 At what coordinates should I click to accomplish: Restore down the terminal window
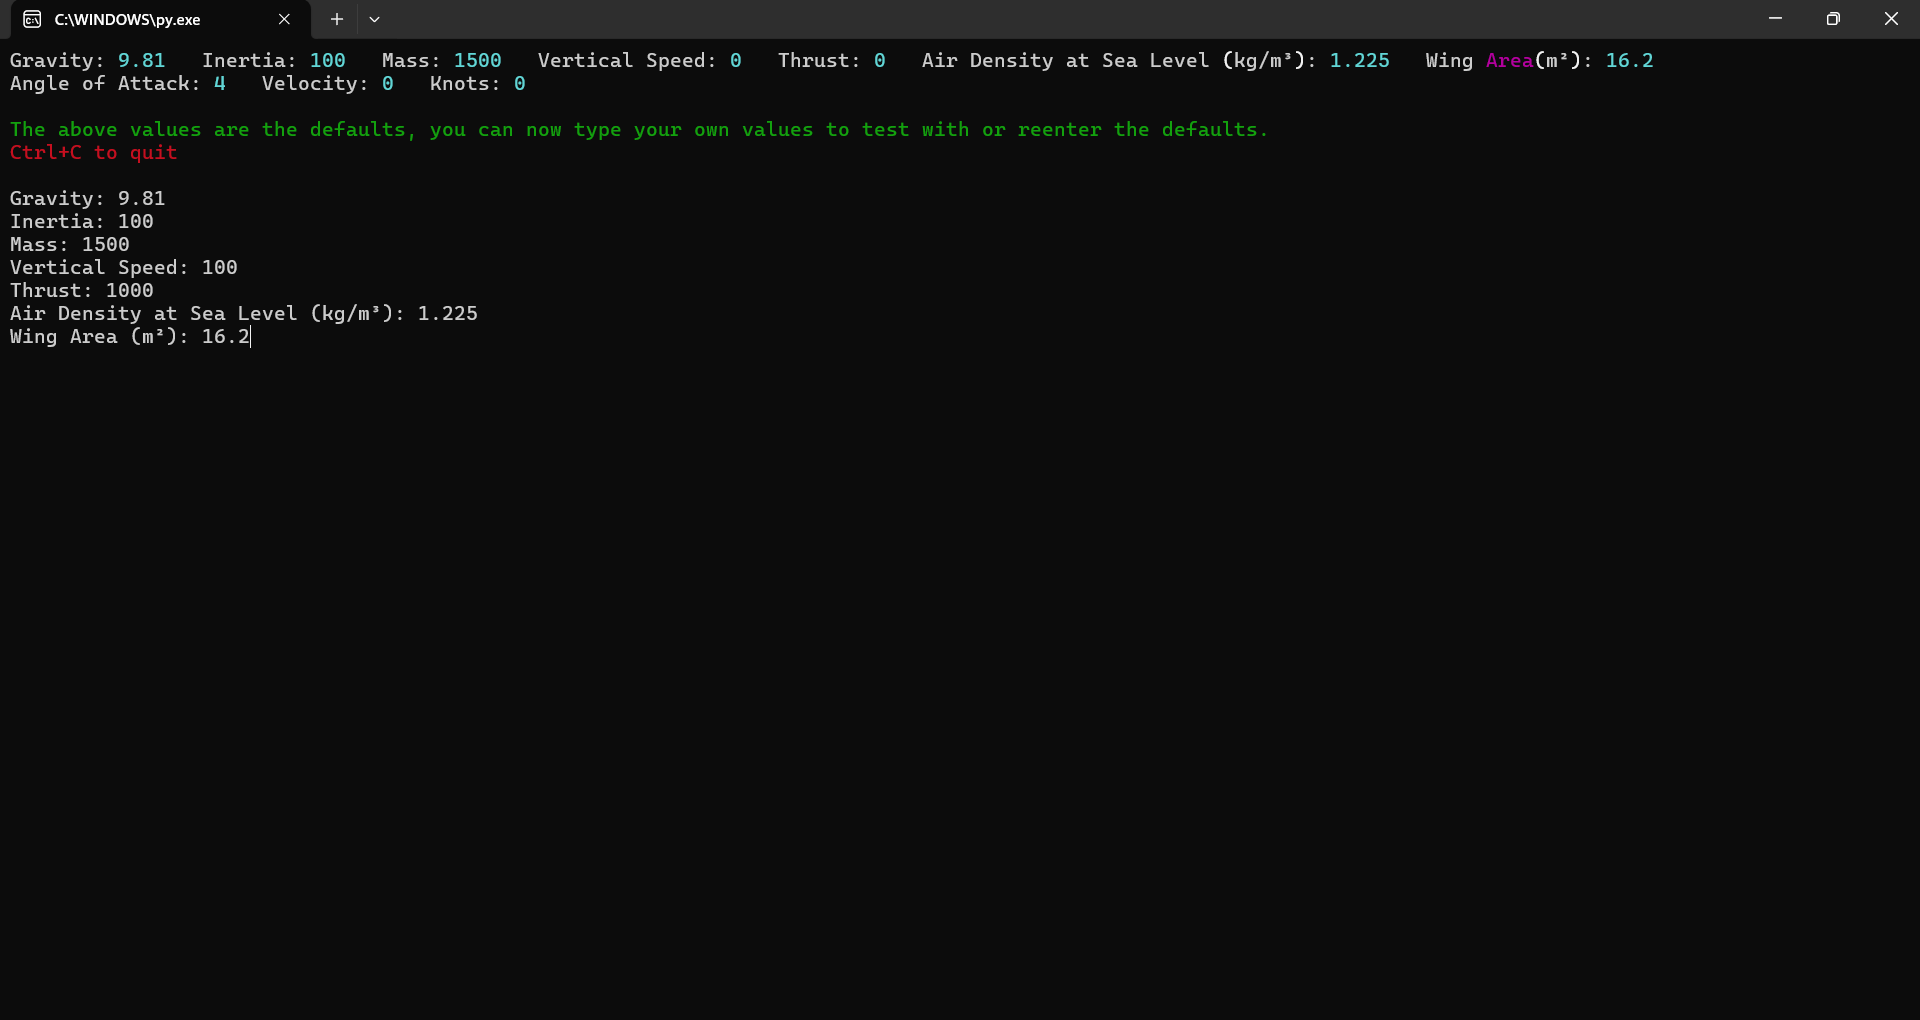pos(1832,19)
